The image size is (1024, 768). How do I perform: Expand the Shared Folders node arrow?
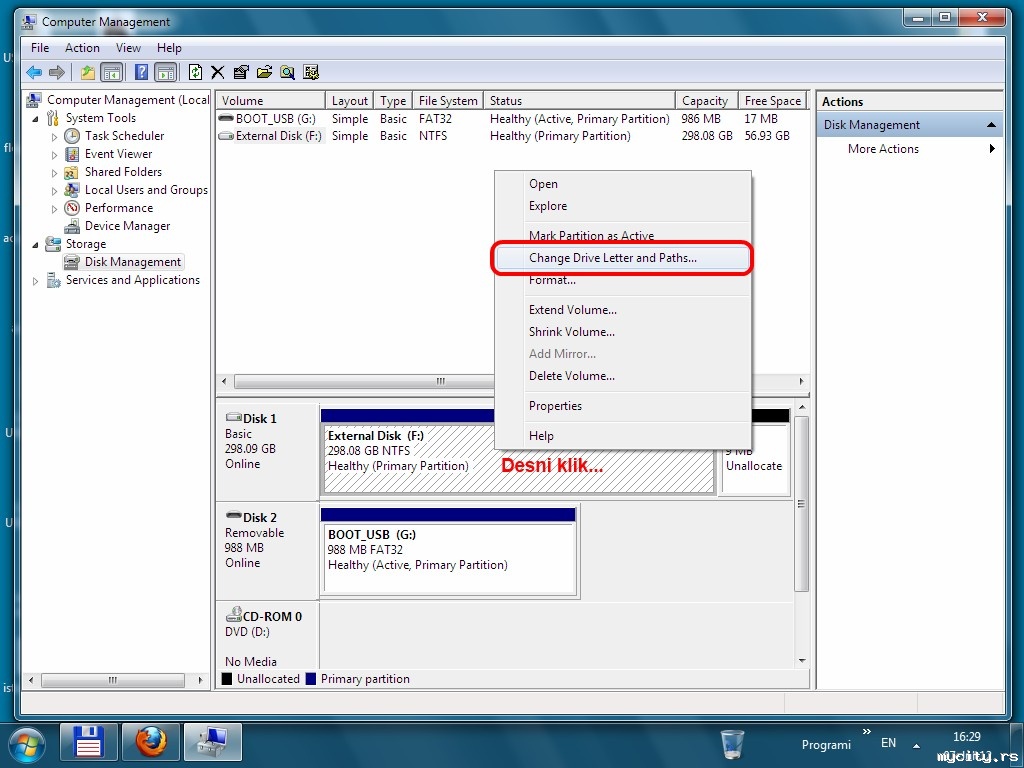54,173
